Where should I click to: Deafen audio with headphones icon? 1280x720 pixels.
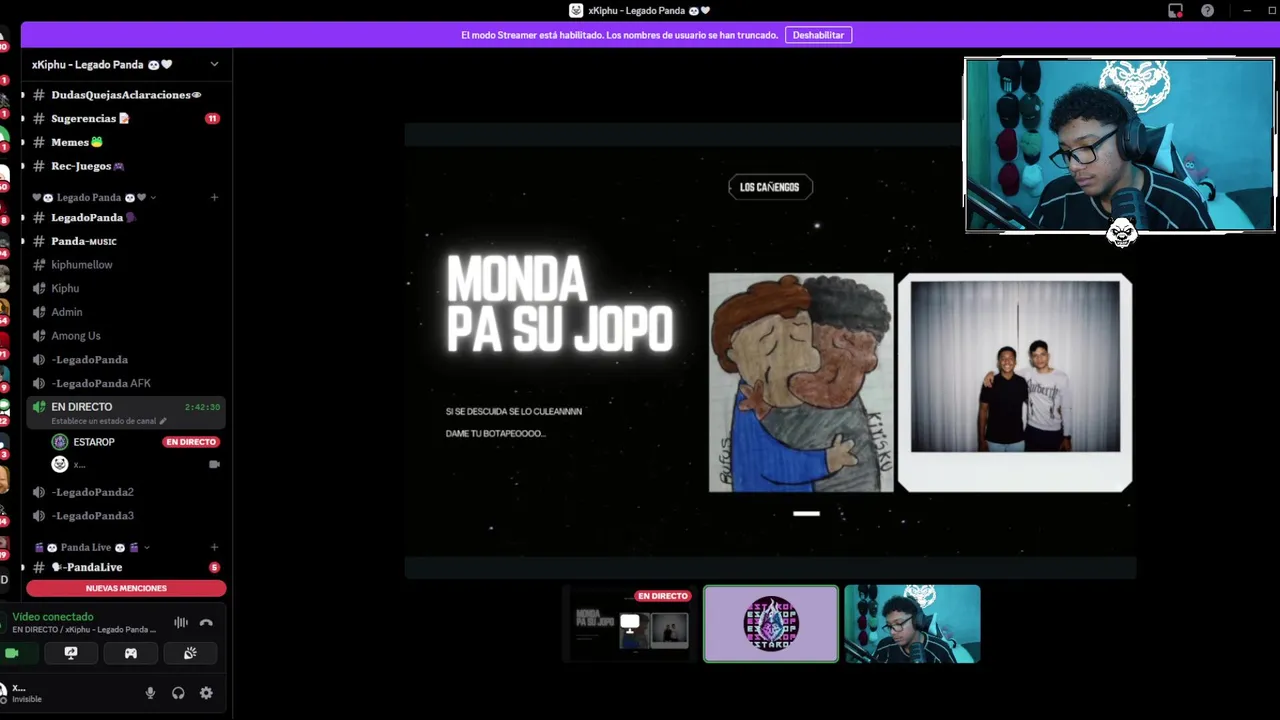pyautogui.click(x=178, y=693)
